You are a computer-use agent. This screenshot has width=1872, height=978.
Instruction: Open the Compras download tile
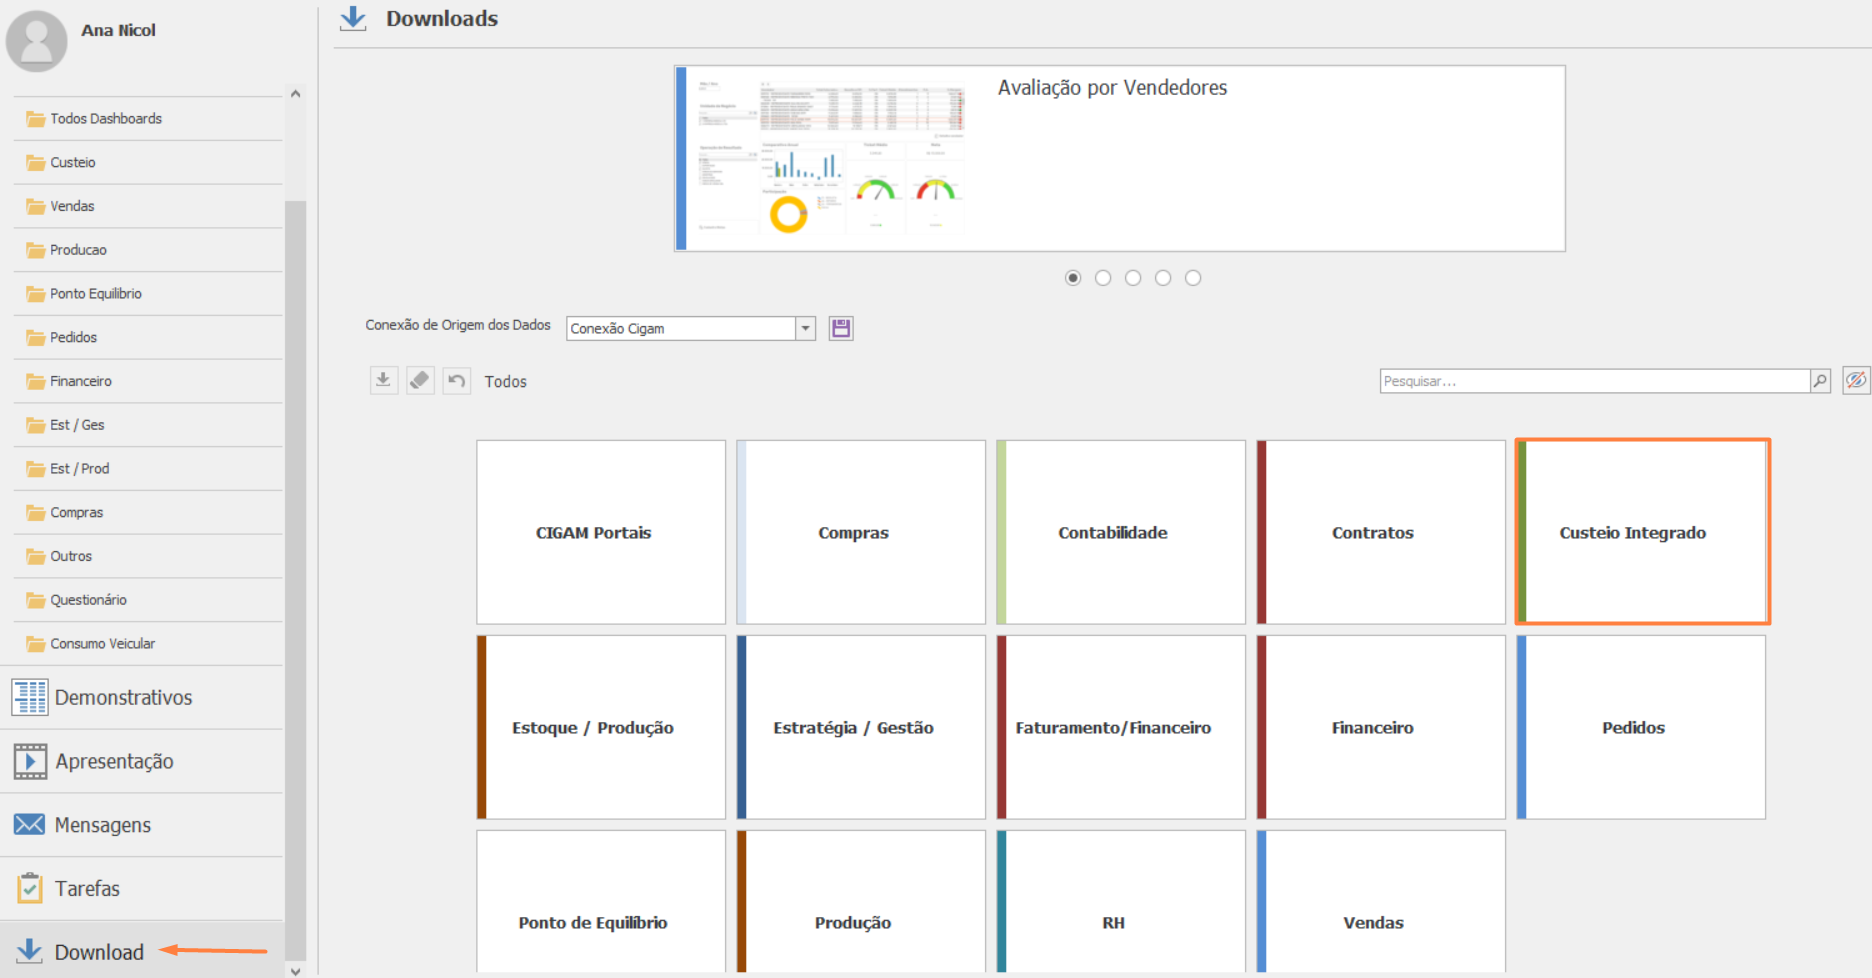[x=861, y=532]
